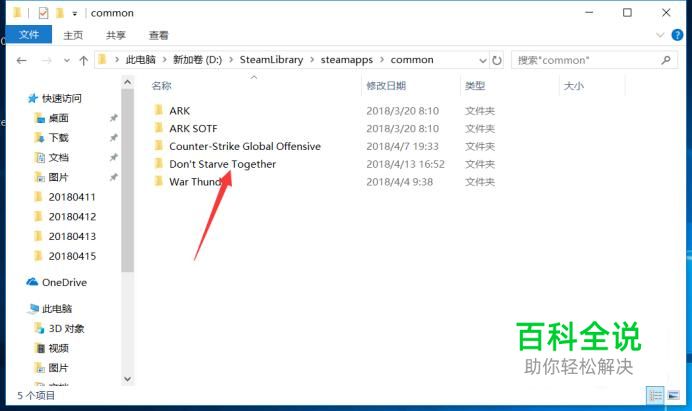Viewport: 692px width, 411px height.
Task: Click the new folder quick access icon
Action: point(60,13)
